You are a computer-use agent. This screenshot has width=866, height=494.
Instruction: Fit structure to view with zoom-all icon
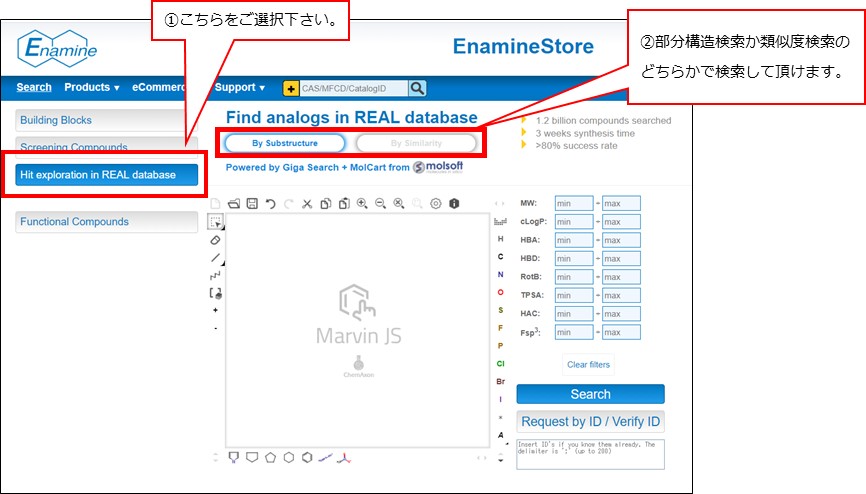click(399, 203)
